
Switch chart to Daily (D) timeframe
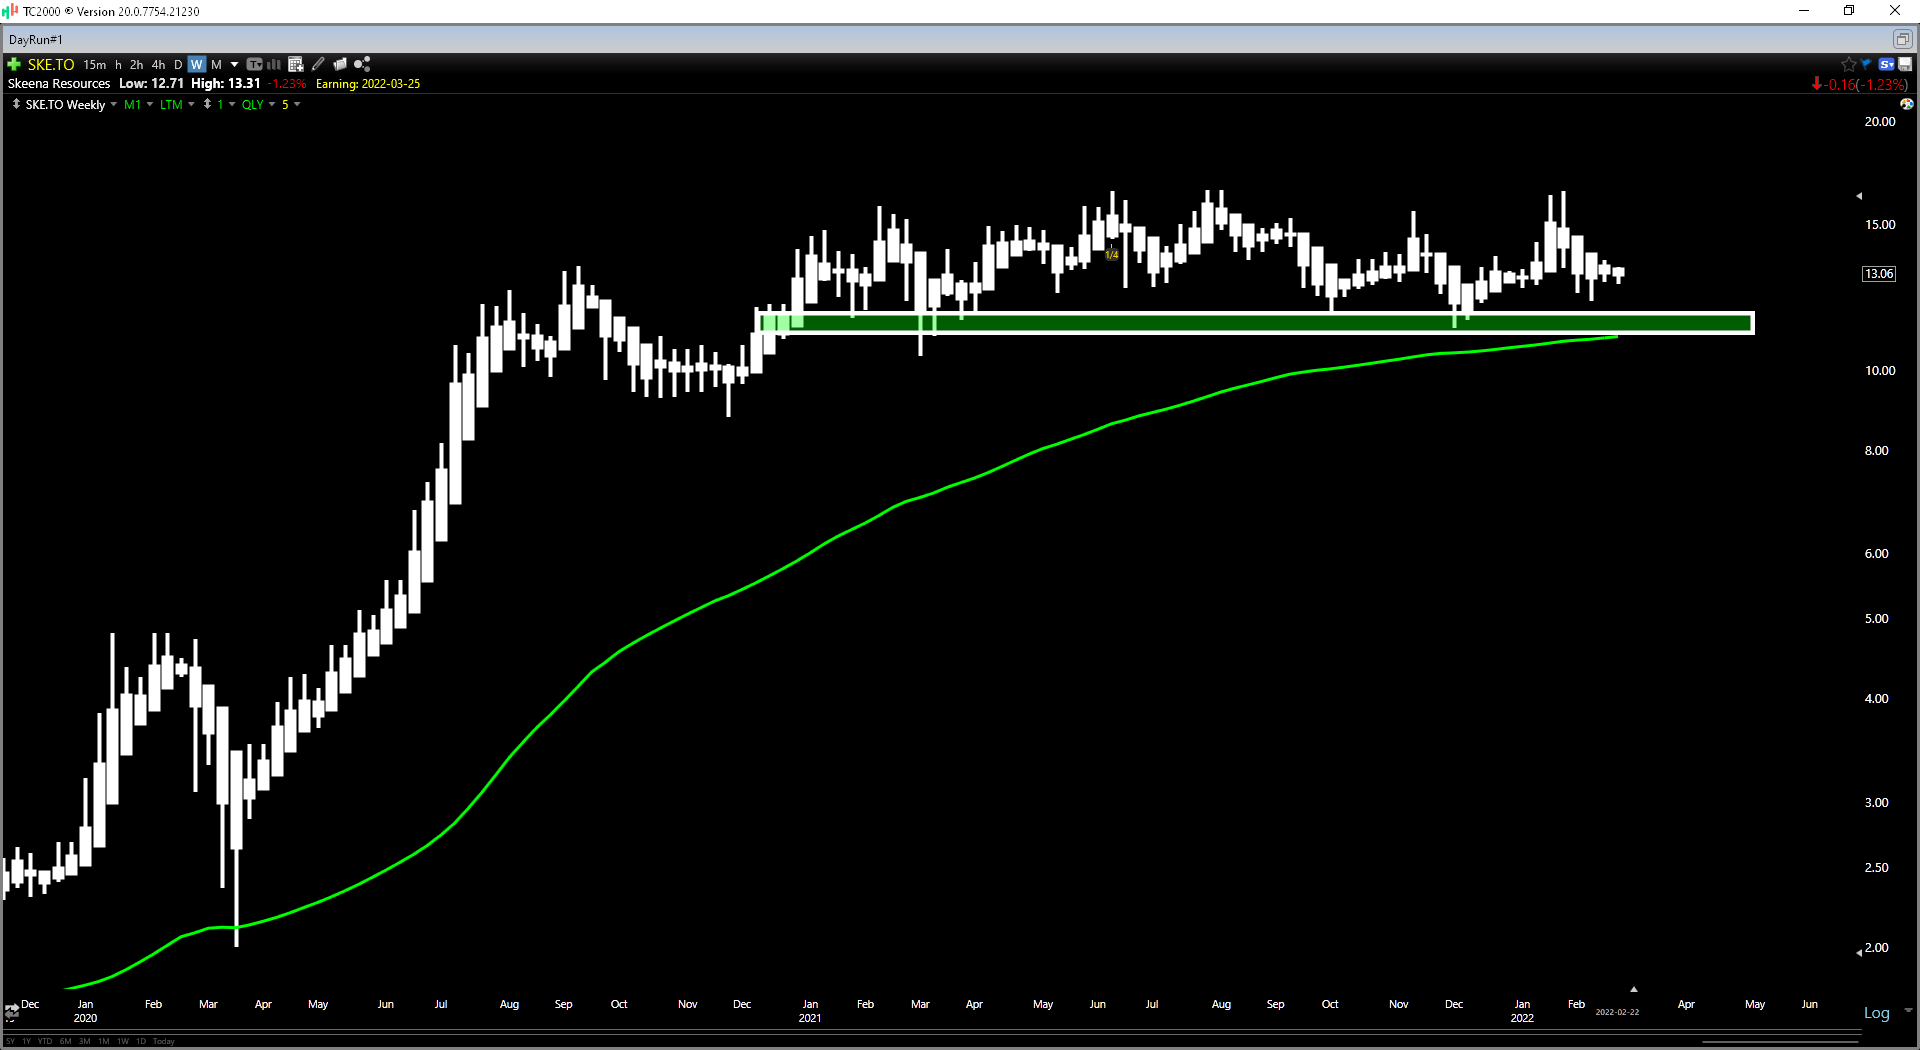(x=178, y=64)
